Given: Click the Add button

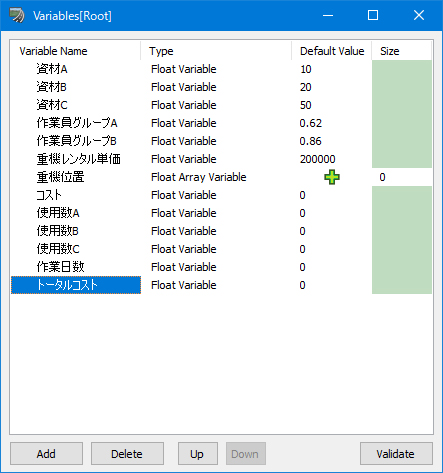Looking at the screenshot, I should (x=46, y=454).
